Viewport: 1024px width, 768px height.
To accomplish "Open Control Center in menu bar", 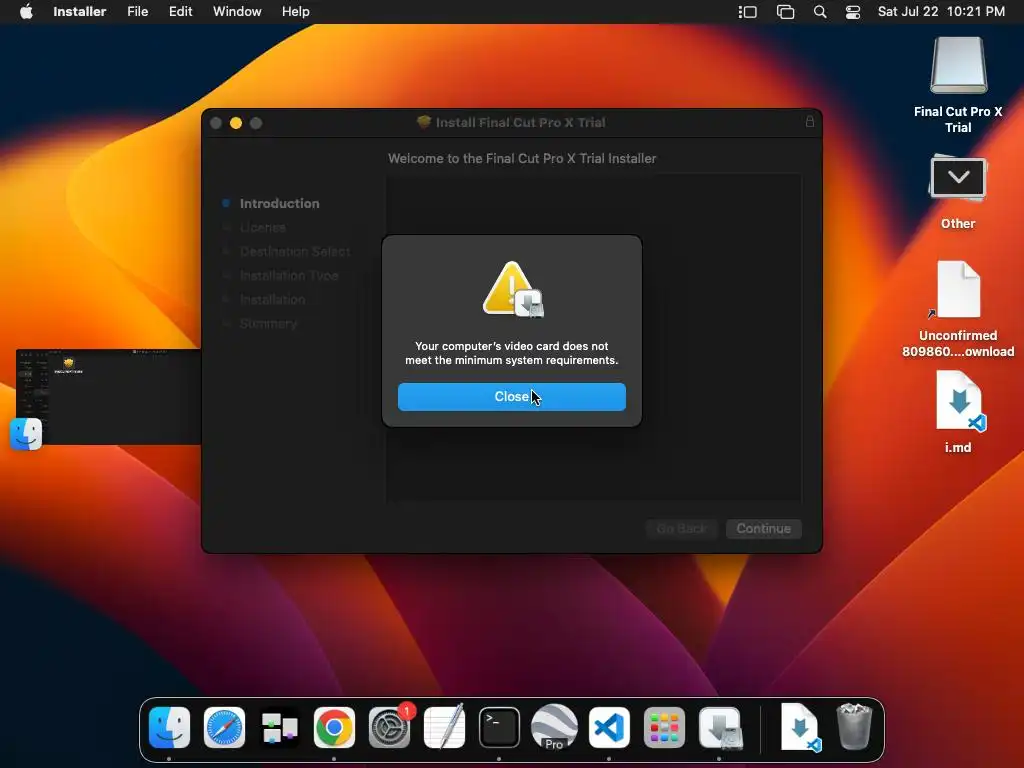I will 852,12.
